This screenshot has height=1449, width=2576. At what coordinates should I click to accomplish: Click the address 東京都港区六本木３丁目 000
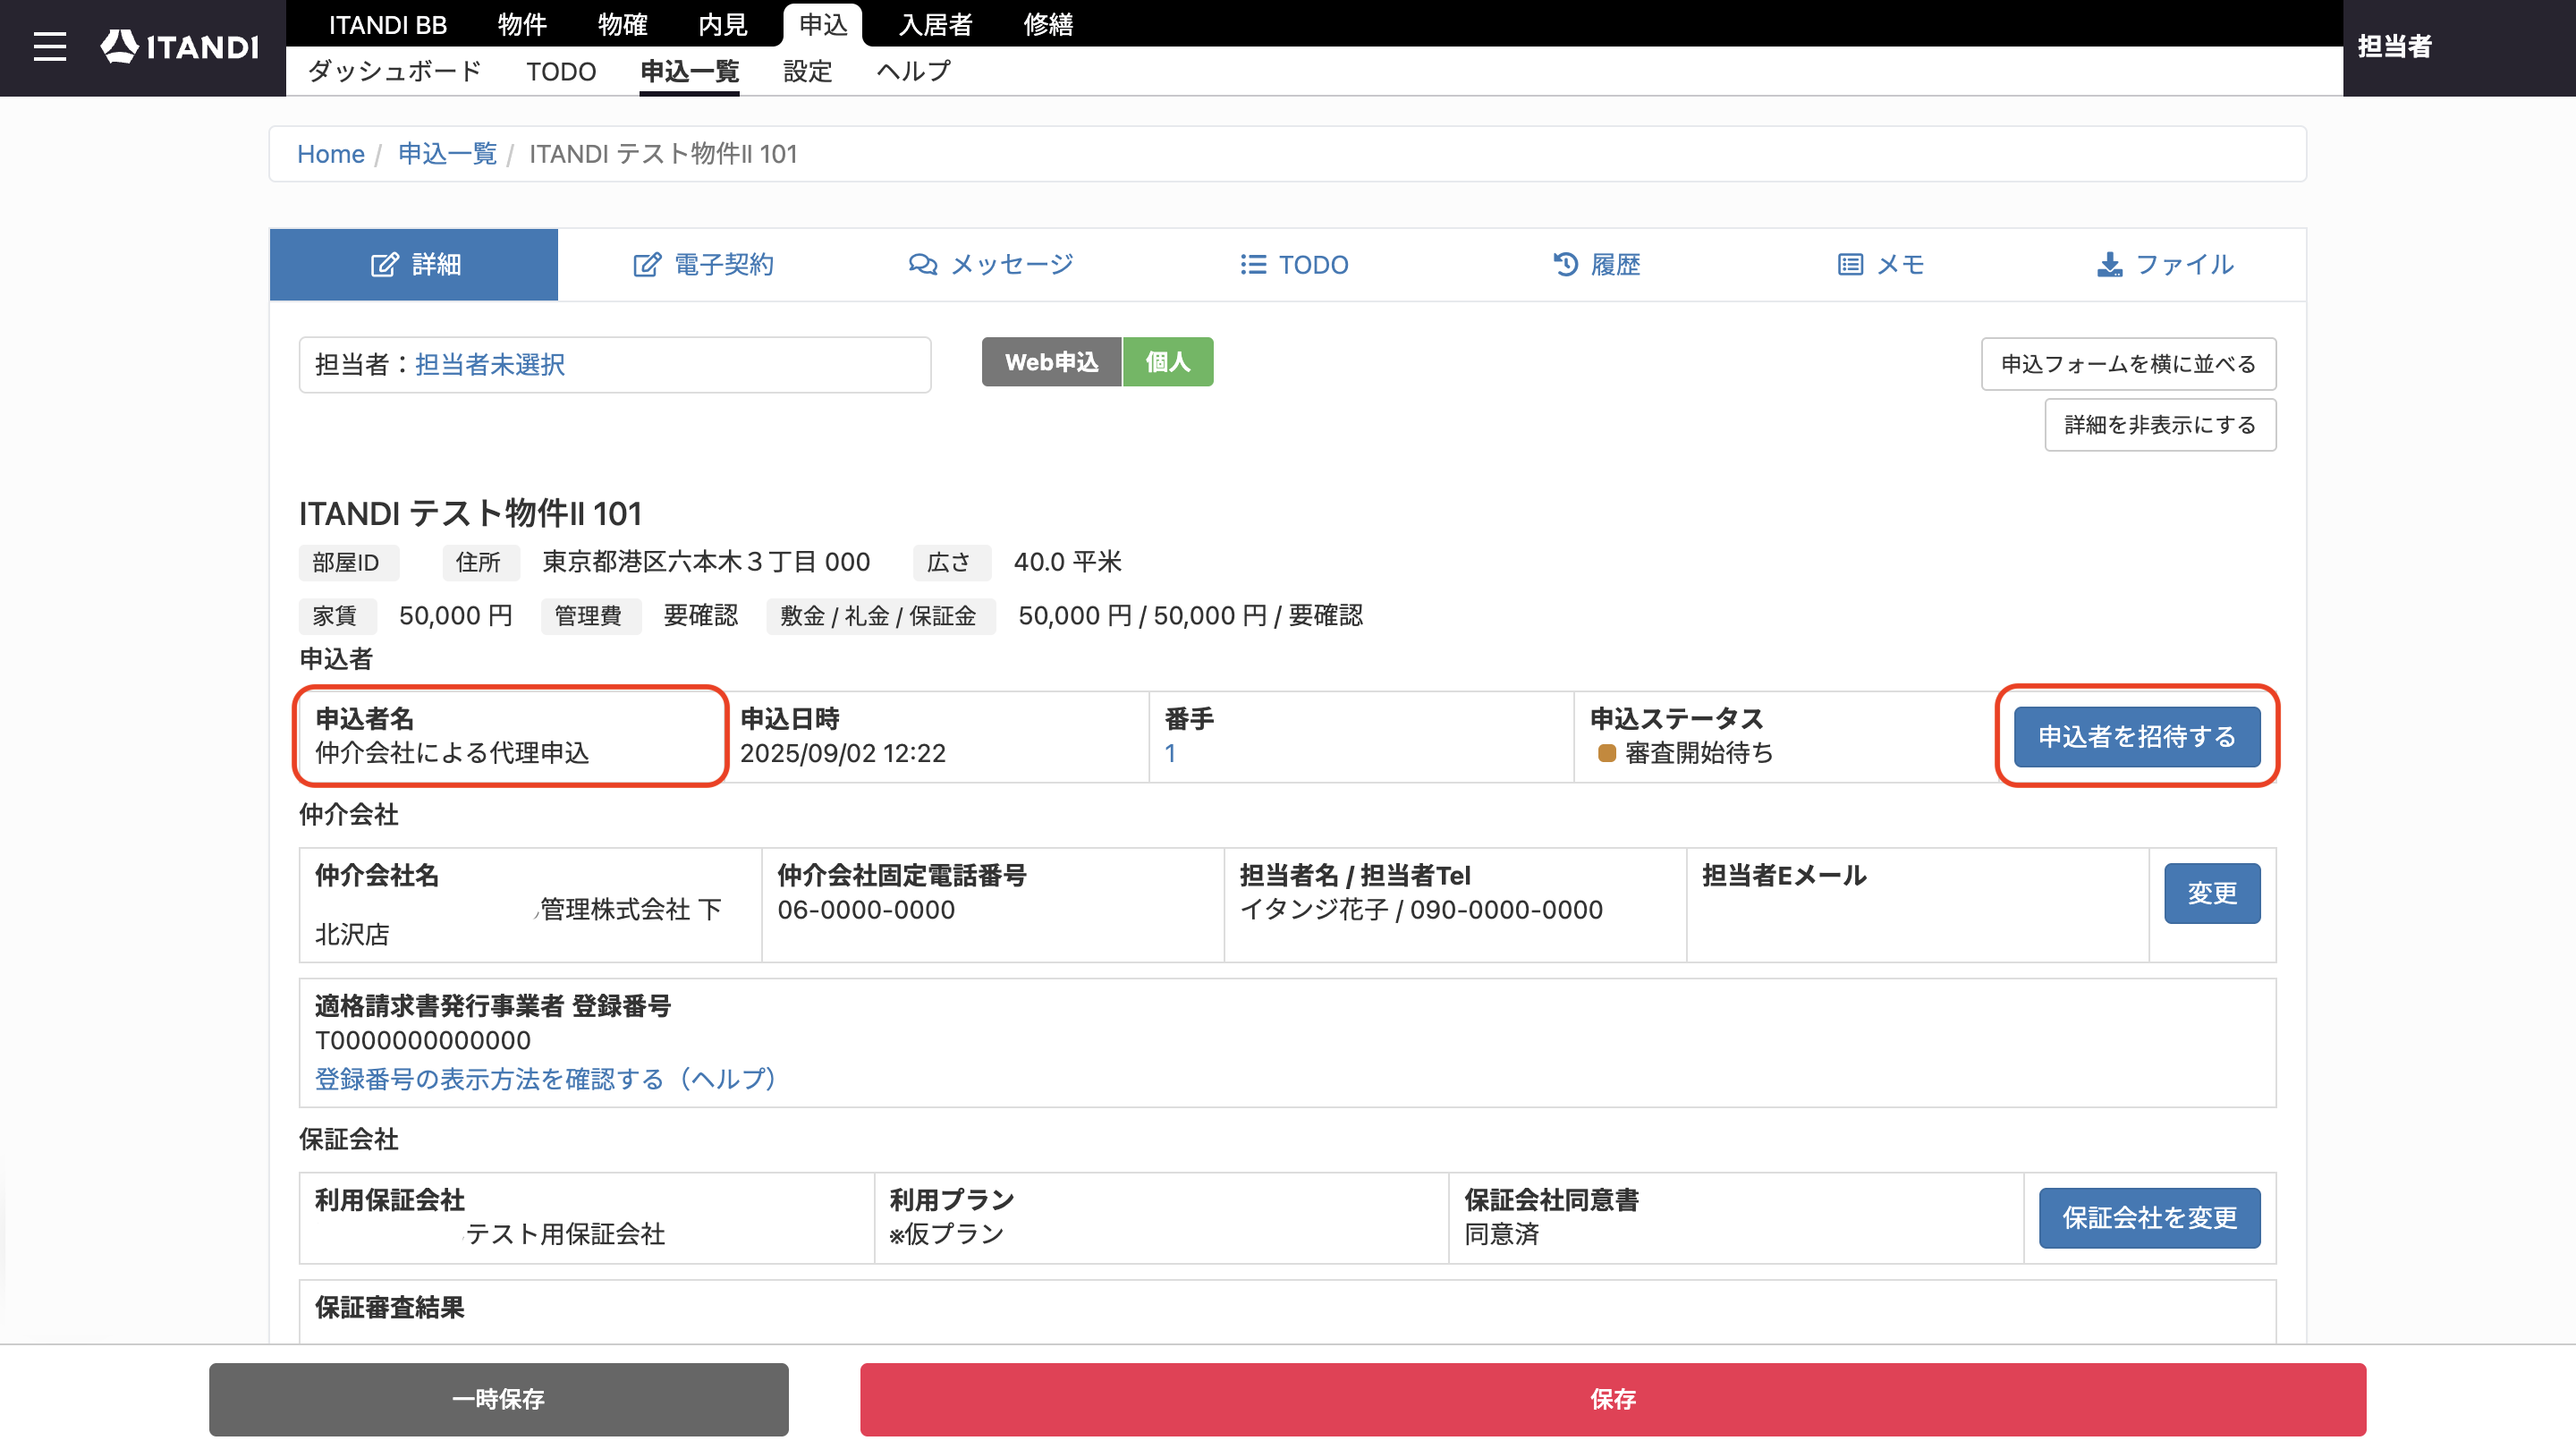pyautogui.click(x=706, y=562)
